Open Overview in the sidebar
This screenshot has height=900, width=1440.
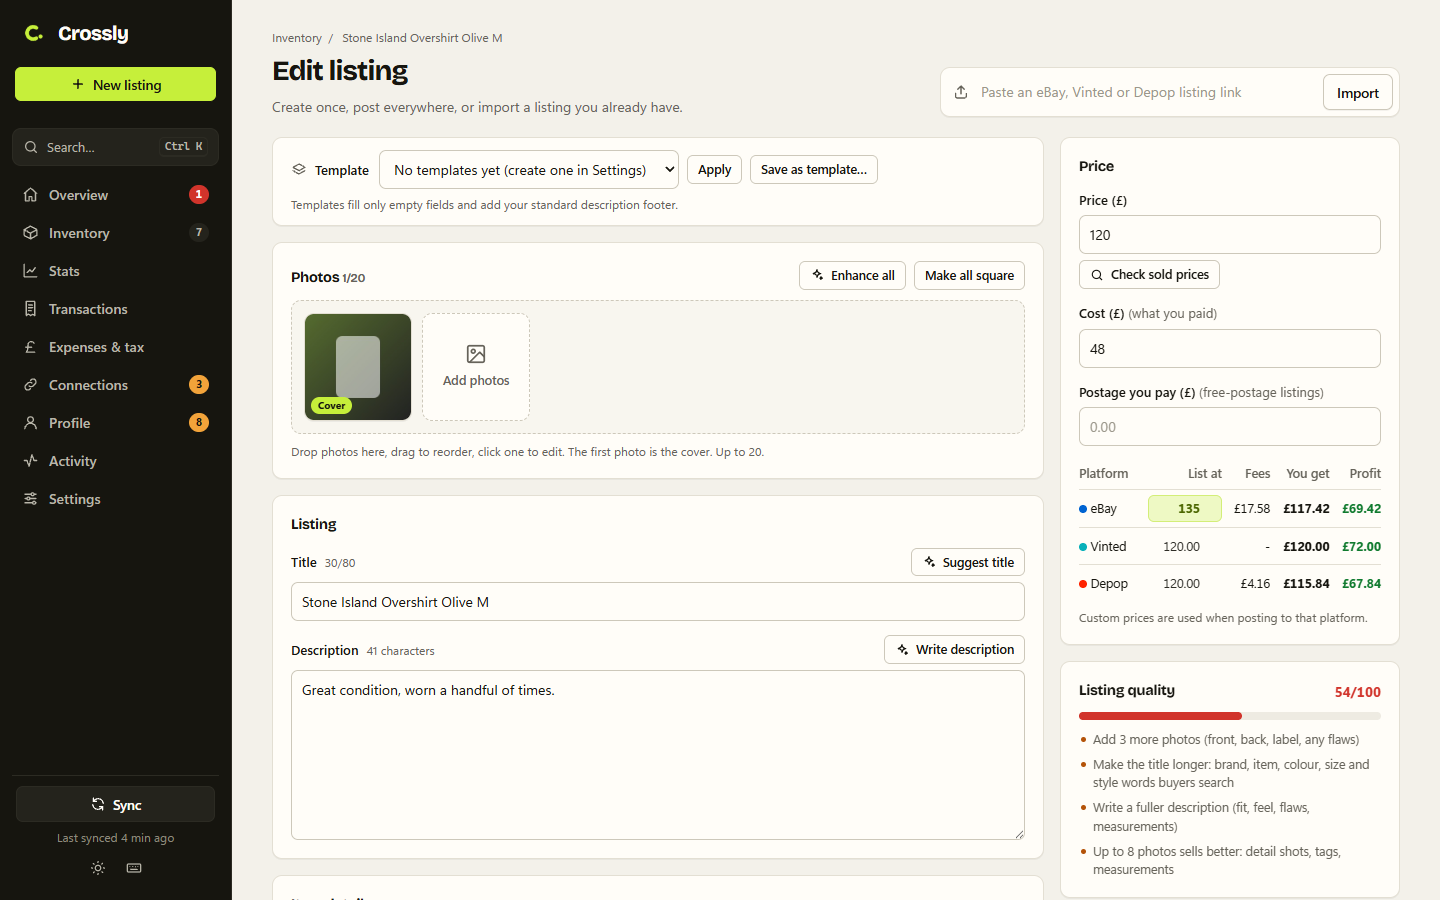(115, 195)
